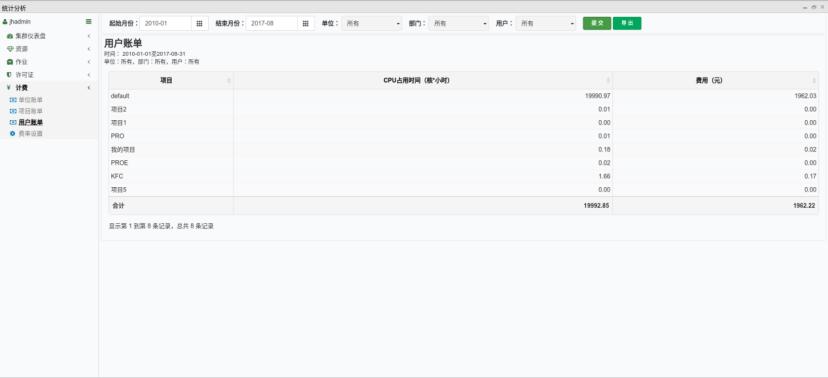
Task: Click the green 导出 export button
Action: 627,23
